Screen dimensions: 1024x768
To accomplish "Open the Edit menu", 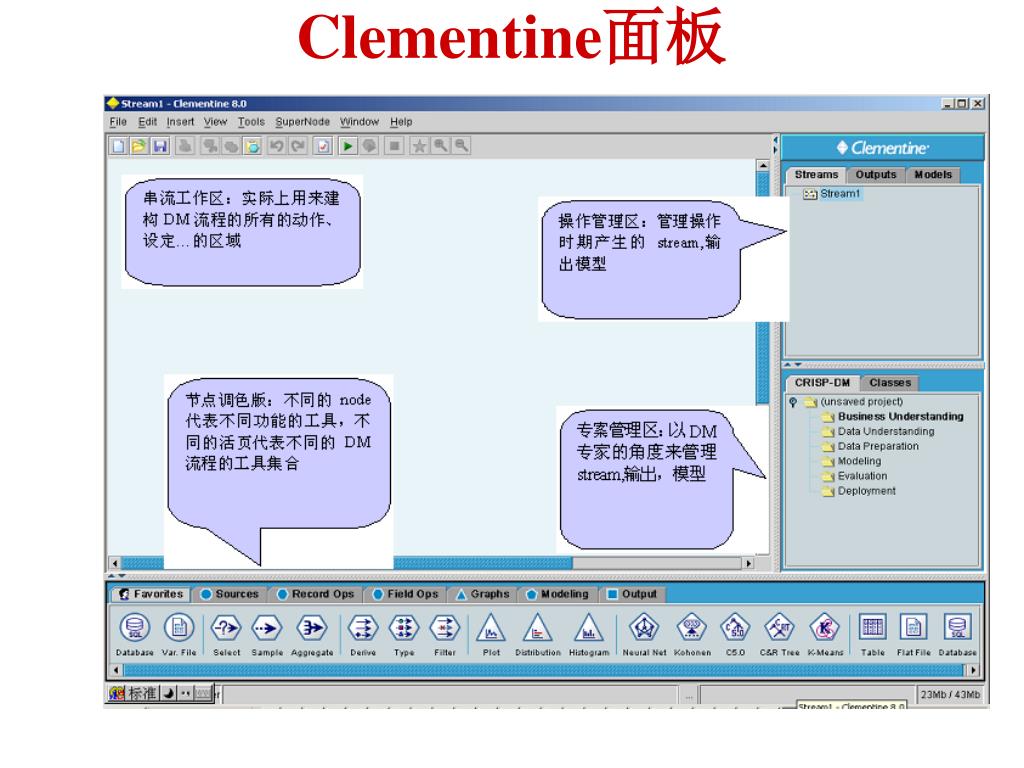I will [x=147, y=121].
